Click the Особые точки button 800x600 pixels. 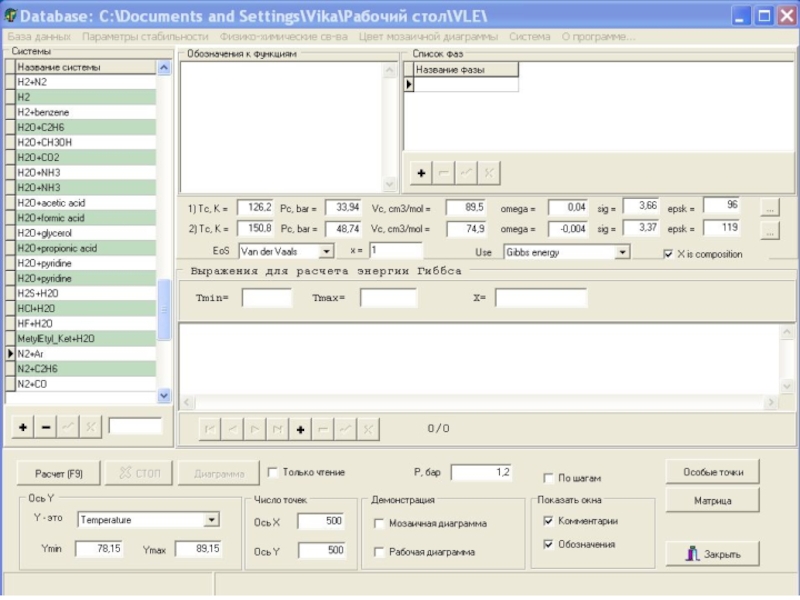click(713, 472)
